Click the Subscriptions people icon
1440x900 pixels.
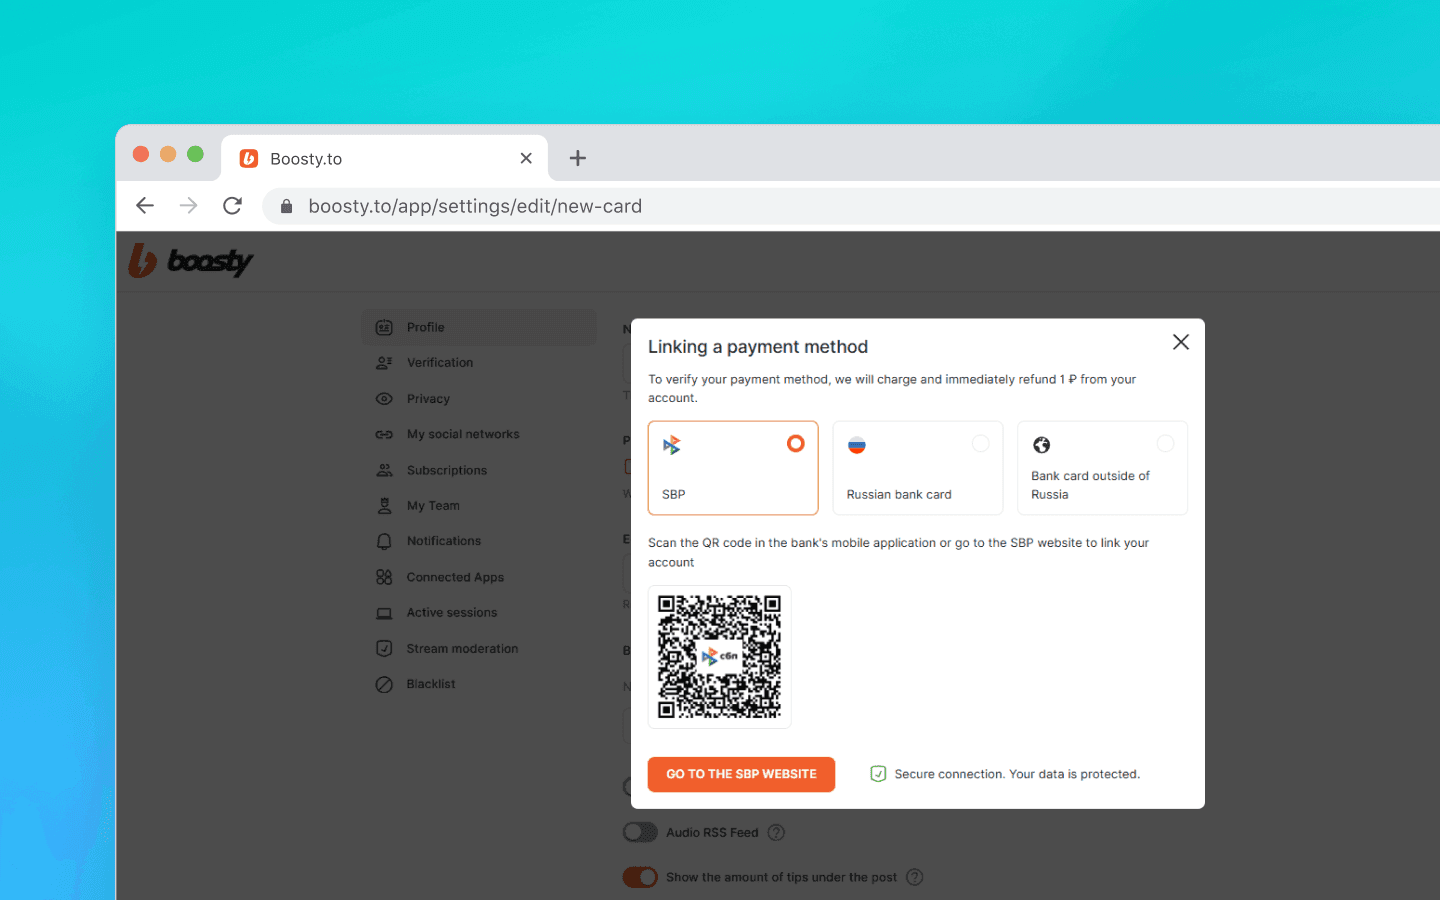[384, 470]
